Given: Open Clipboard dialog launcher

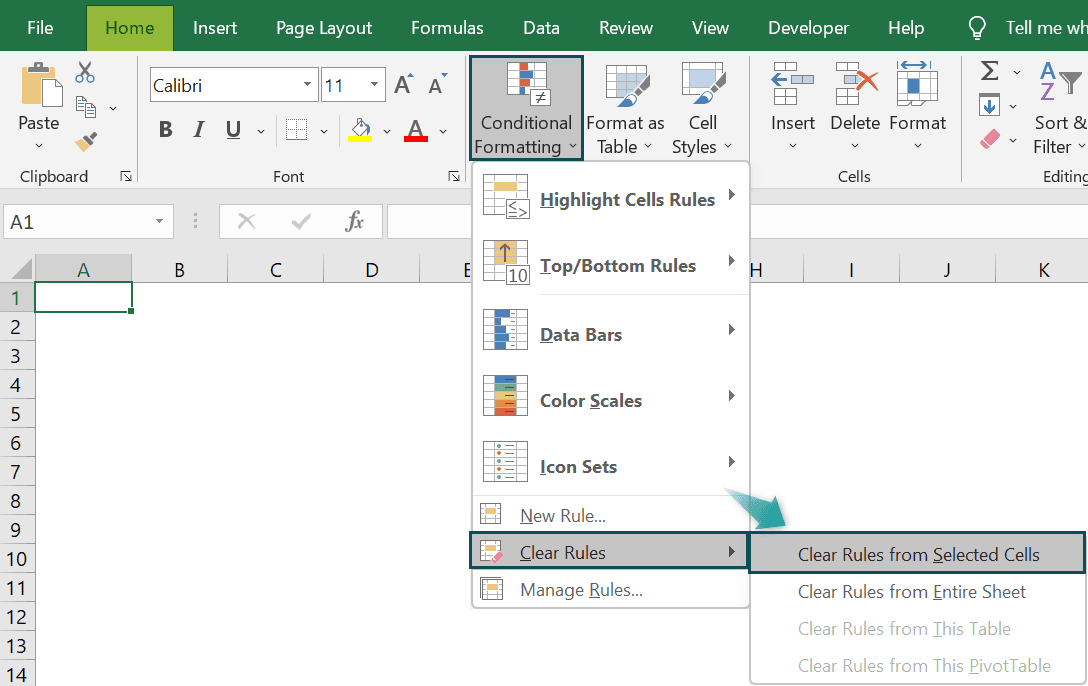Looking at the screenshot, I should (x=126, y=177).
